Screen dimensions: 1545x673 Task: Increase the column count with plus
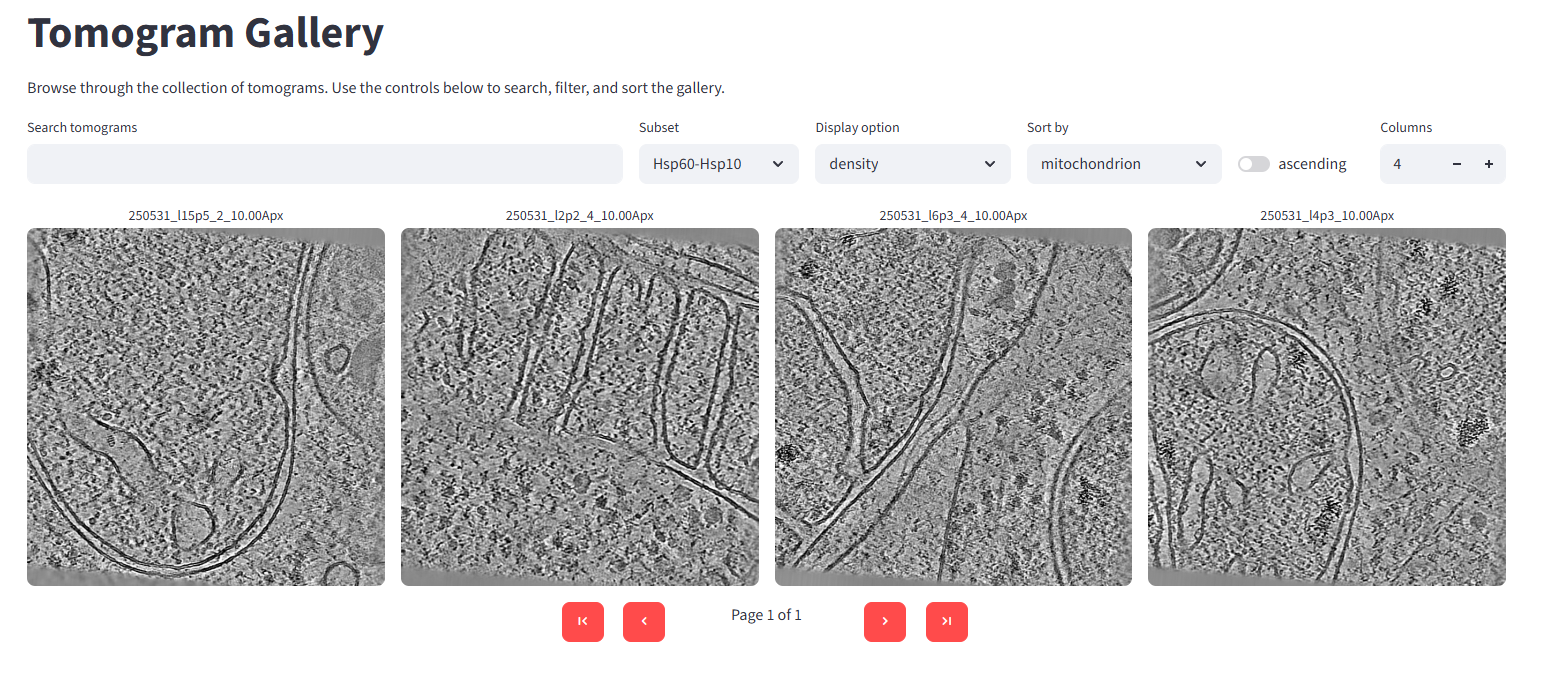tap(1489, 164)
